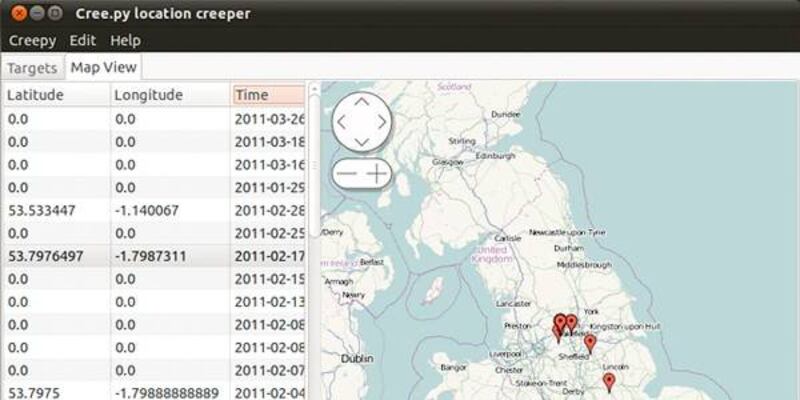
Task: Select the time cell 2011-03-16
Action: pyautogui.click(x=269, y=165)
